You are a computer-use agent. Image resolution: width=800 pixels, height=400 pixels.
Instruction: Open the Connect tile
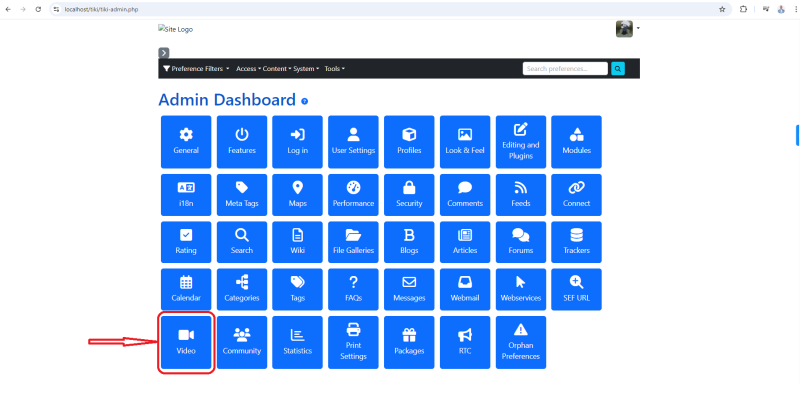coord(577,195)
